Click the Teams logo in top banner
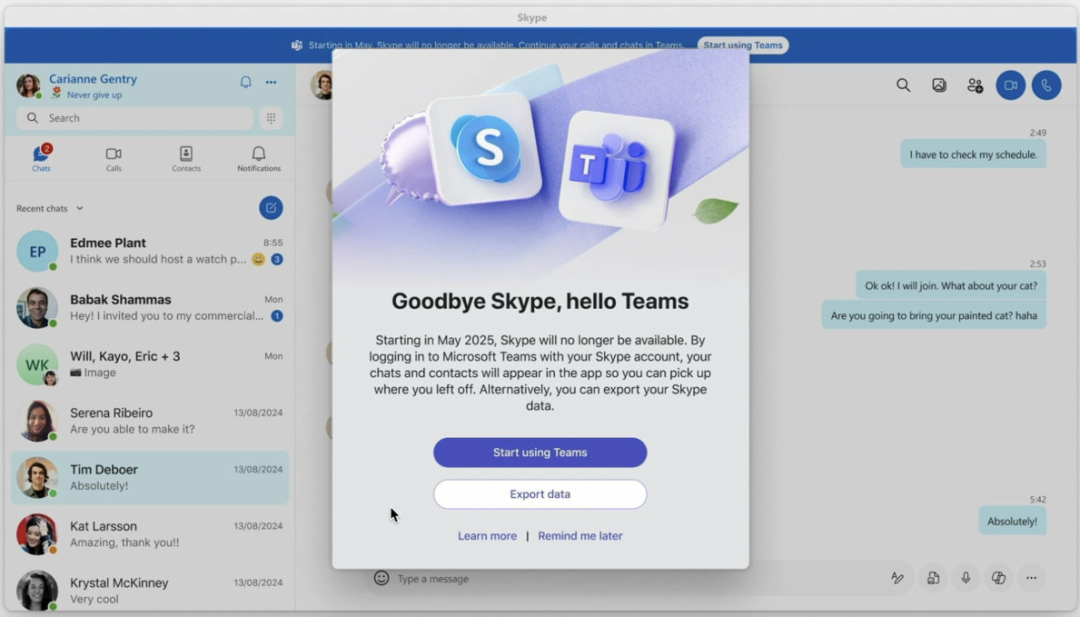1080x617 pixels. click(x=297, y=45)
